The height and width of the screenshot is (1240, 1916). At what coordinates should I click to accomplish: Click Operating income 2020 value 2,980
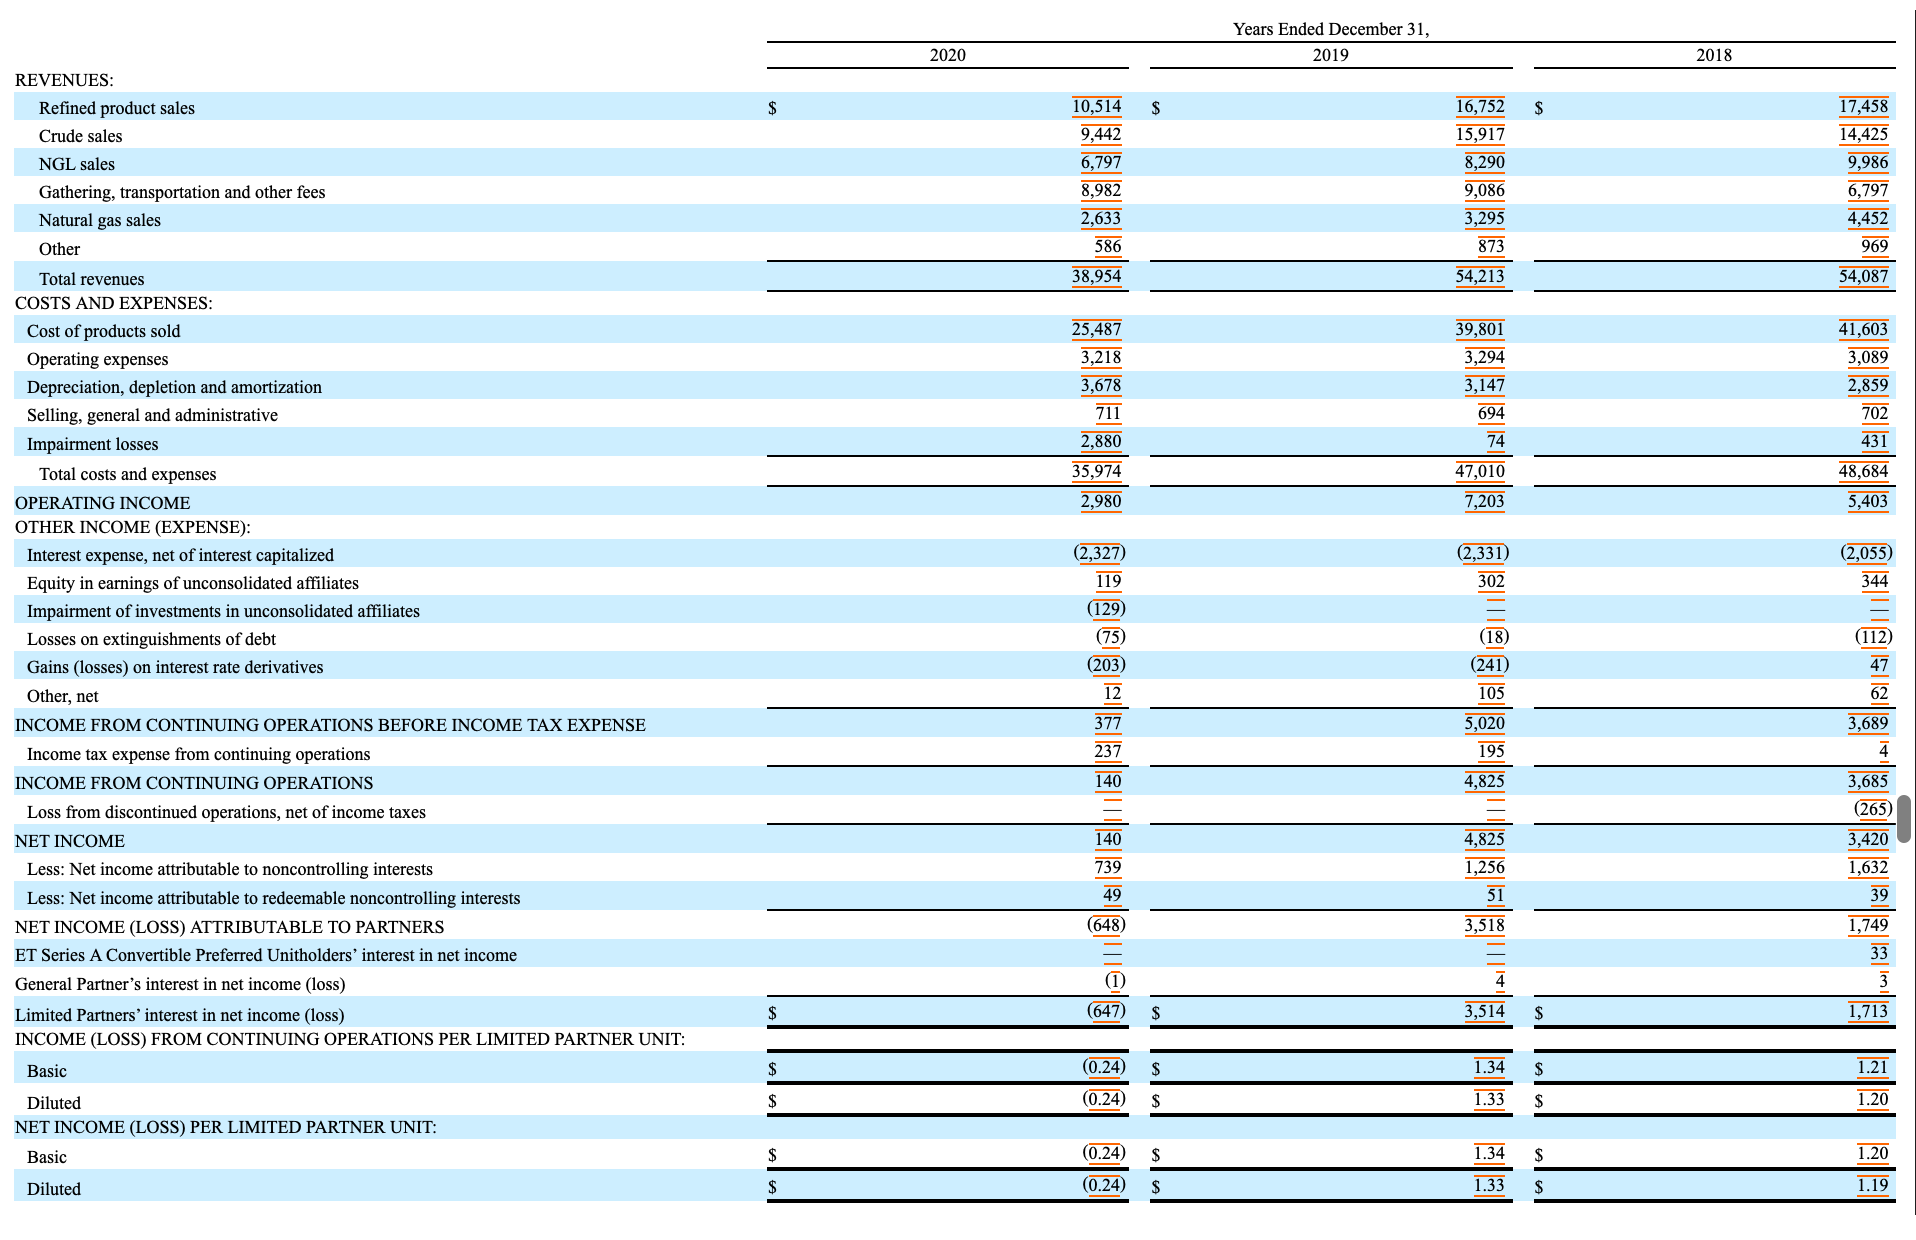(x=1100, y=501)
